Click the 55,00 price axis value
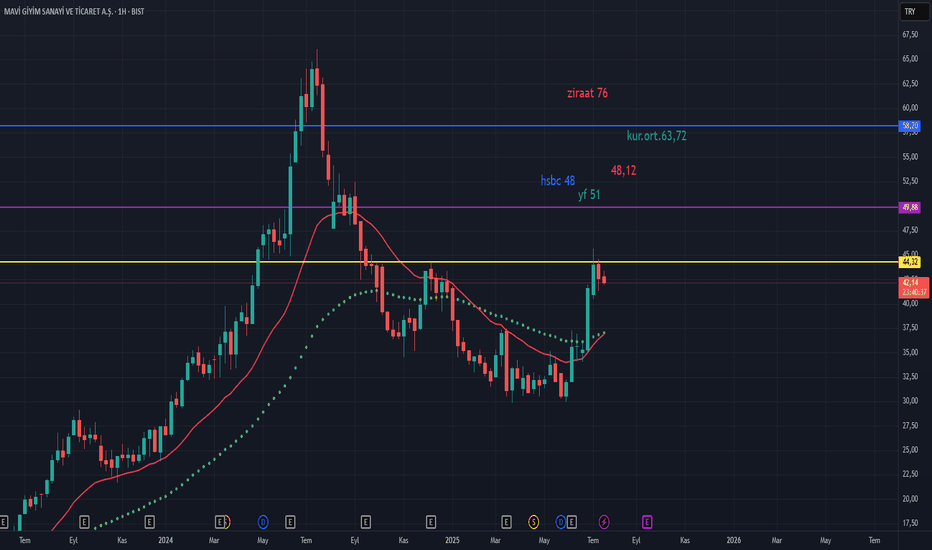 (x=910, y=157)
